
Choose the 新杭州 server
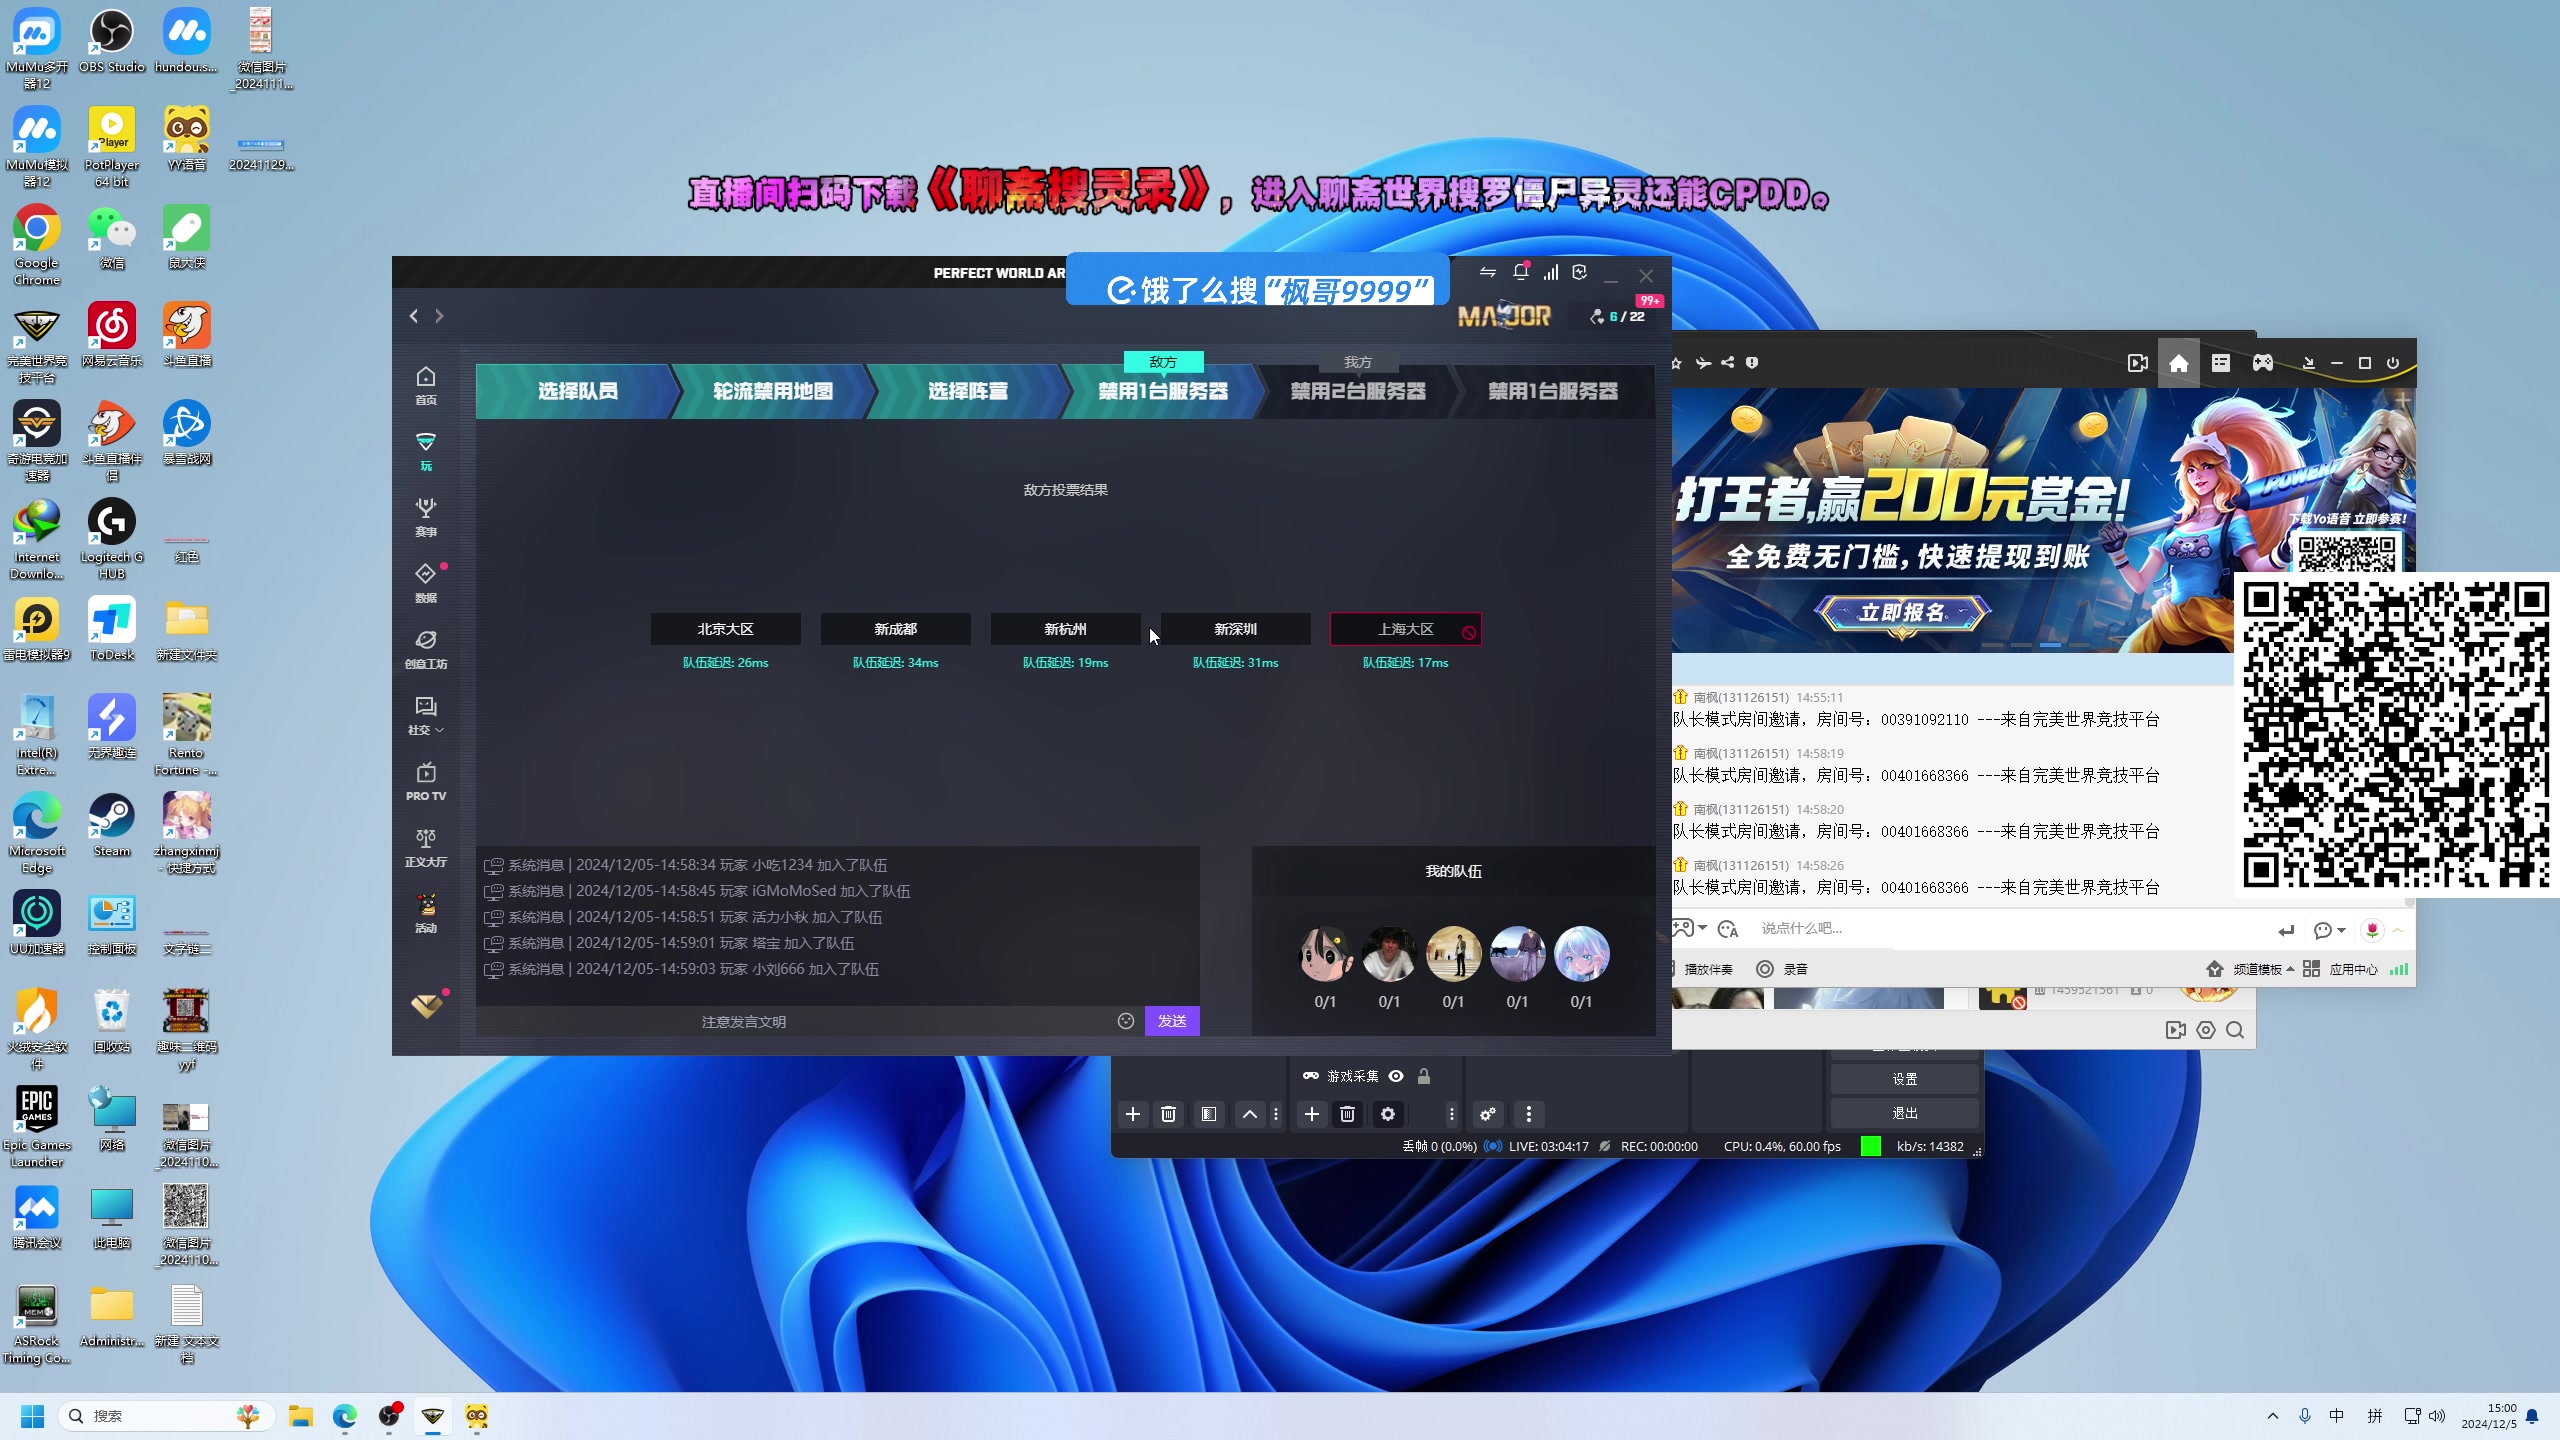[1066, 629]
